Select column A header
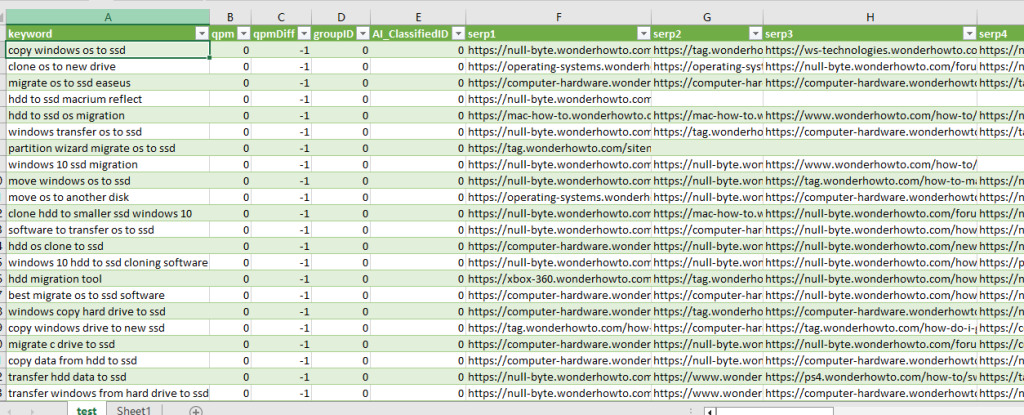 [x=108, y=17]
